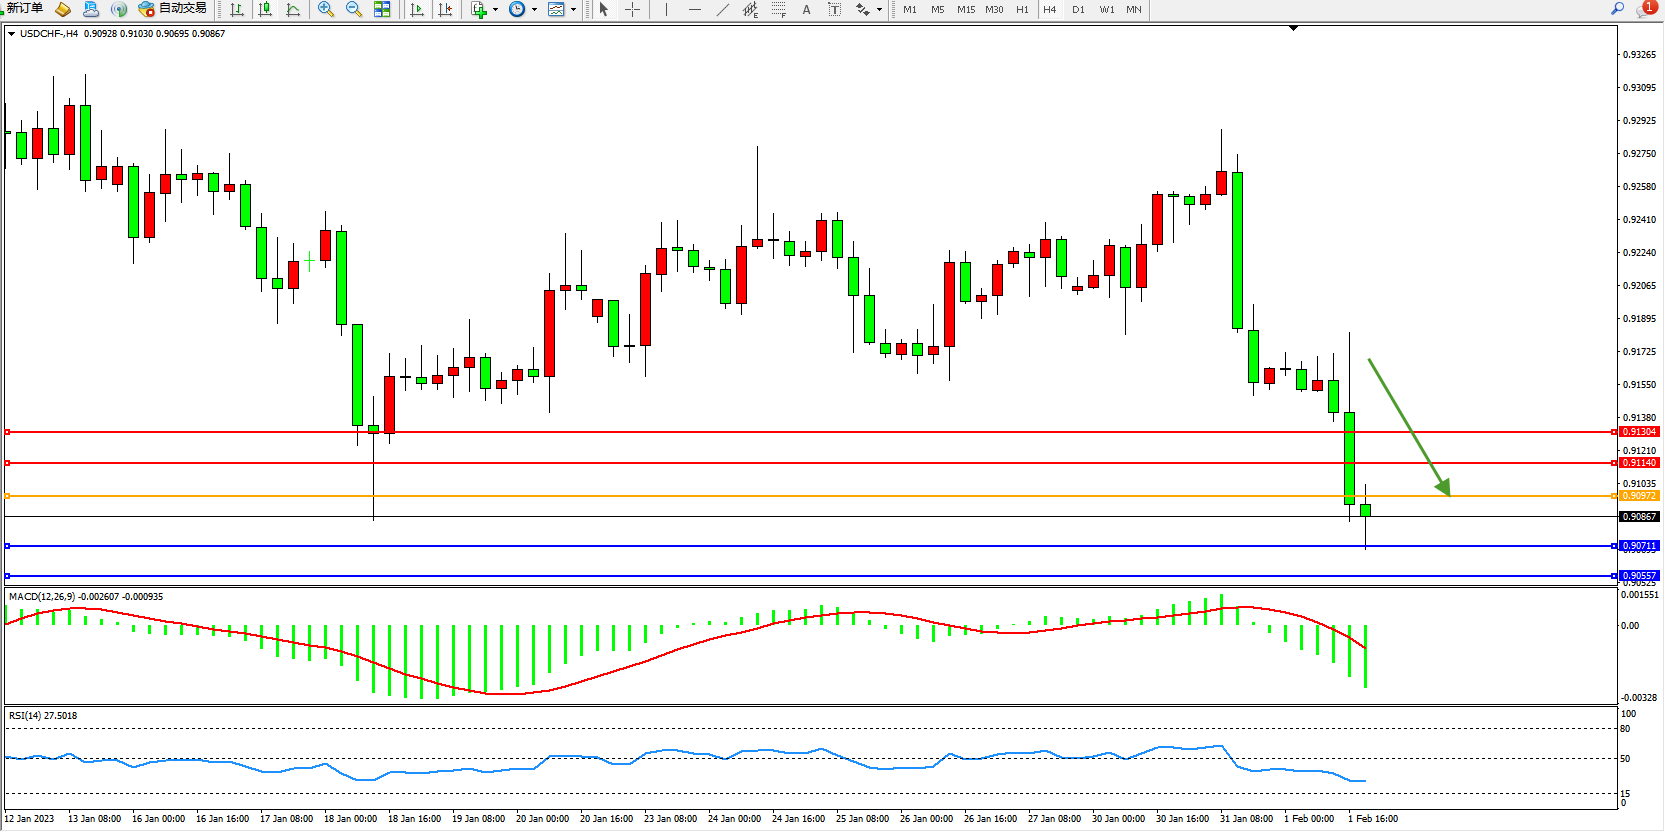
Task: Switch to the D1 timeframe
Action: (x=1078, y=9)
